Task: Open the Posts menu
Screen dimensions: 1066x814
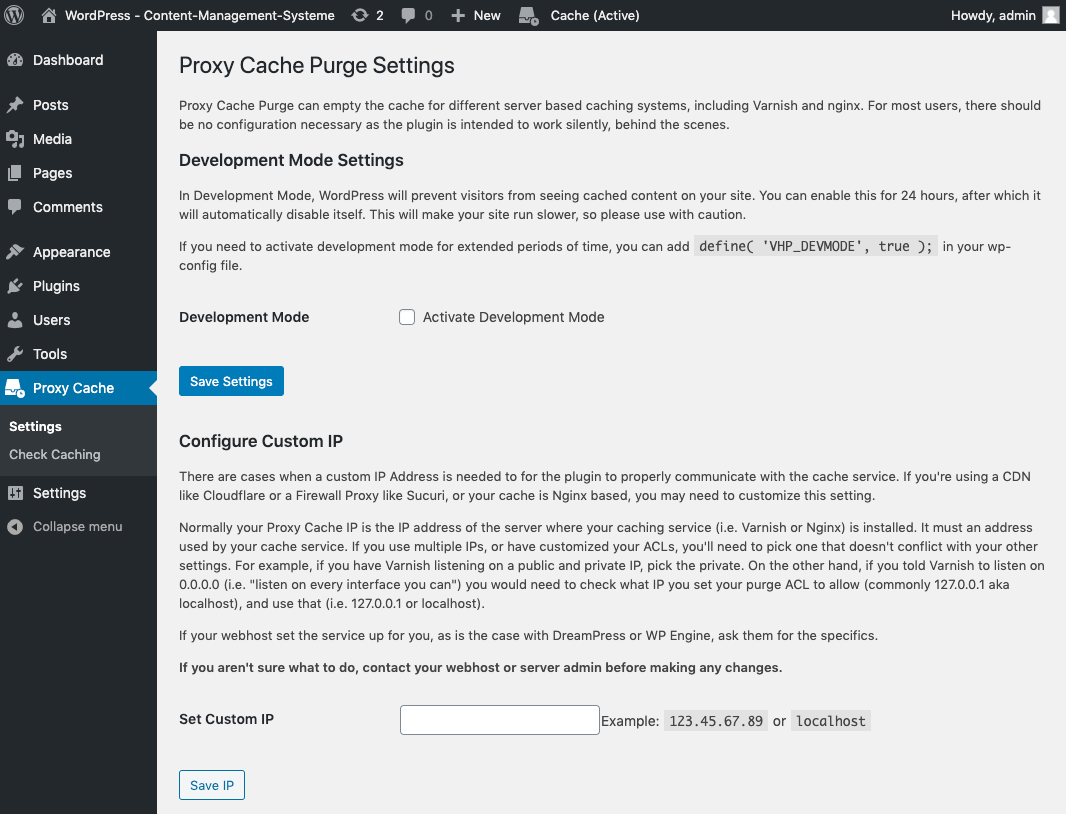Action: click(x=50, y=105)
